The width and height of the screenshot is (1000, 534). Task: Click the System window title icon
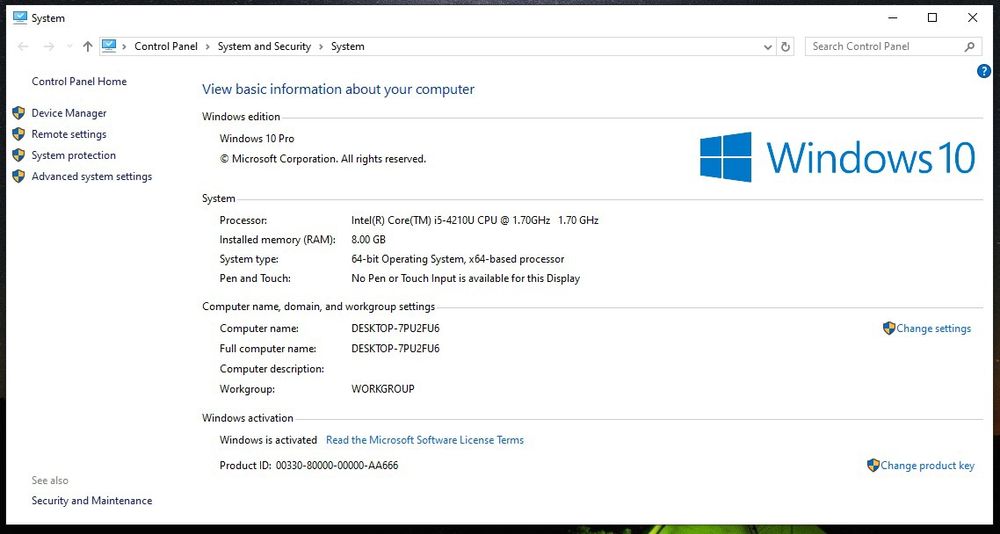click(20, 18)
